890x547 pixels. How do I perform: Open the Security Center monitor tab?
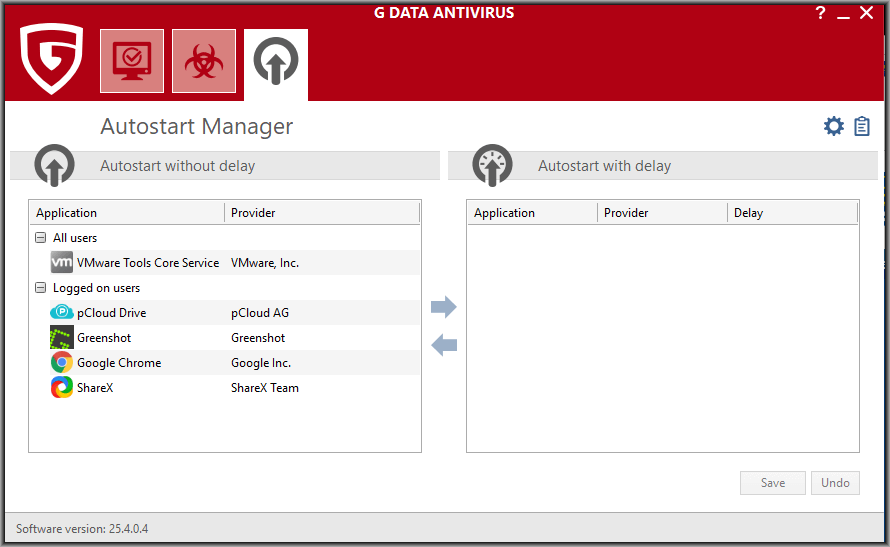pos(132,61)
